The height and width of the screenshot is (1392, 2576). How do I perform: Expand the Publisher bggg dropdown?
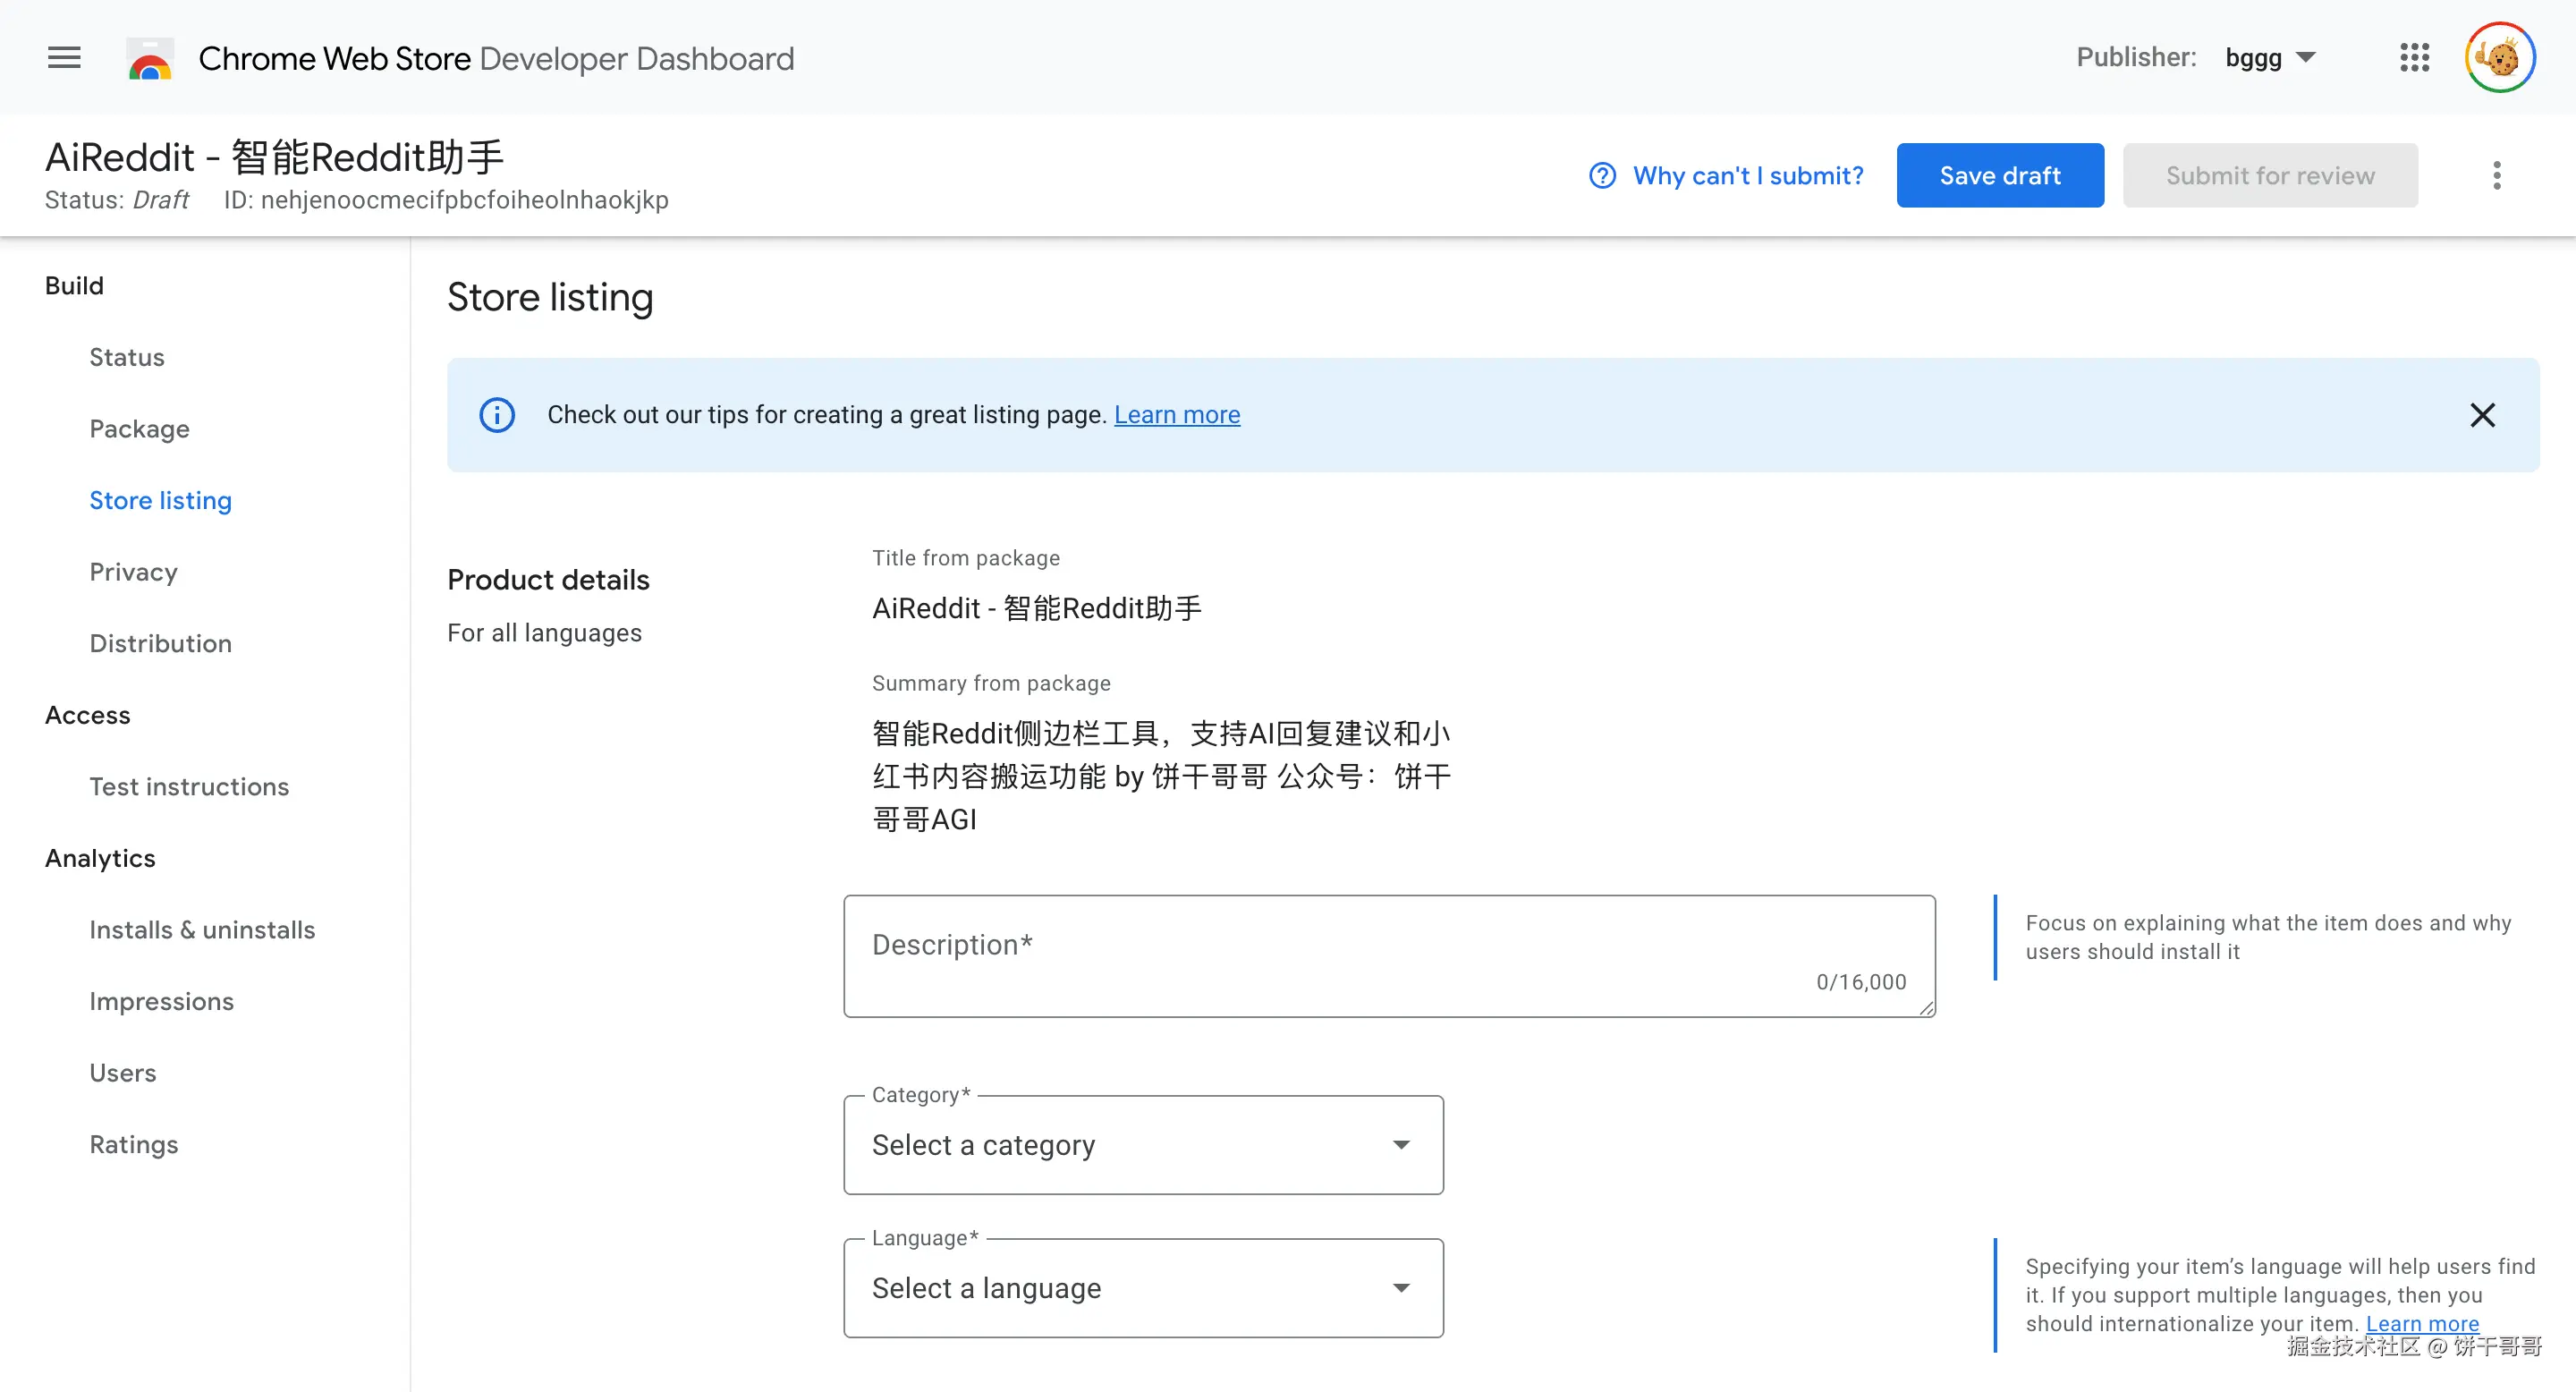pyautogui.click(x=2270, y=57)
